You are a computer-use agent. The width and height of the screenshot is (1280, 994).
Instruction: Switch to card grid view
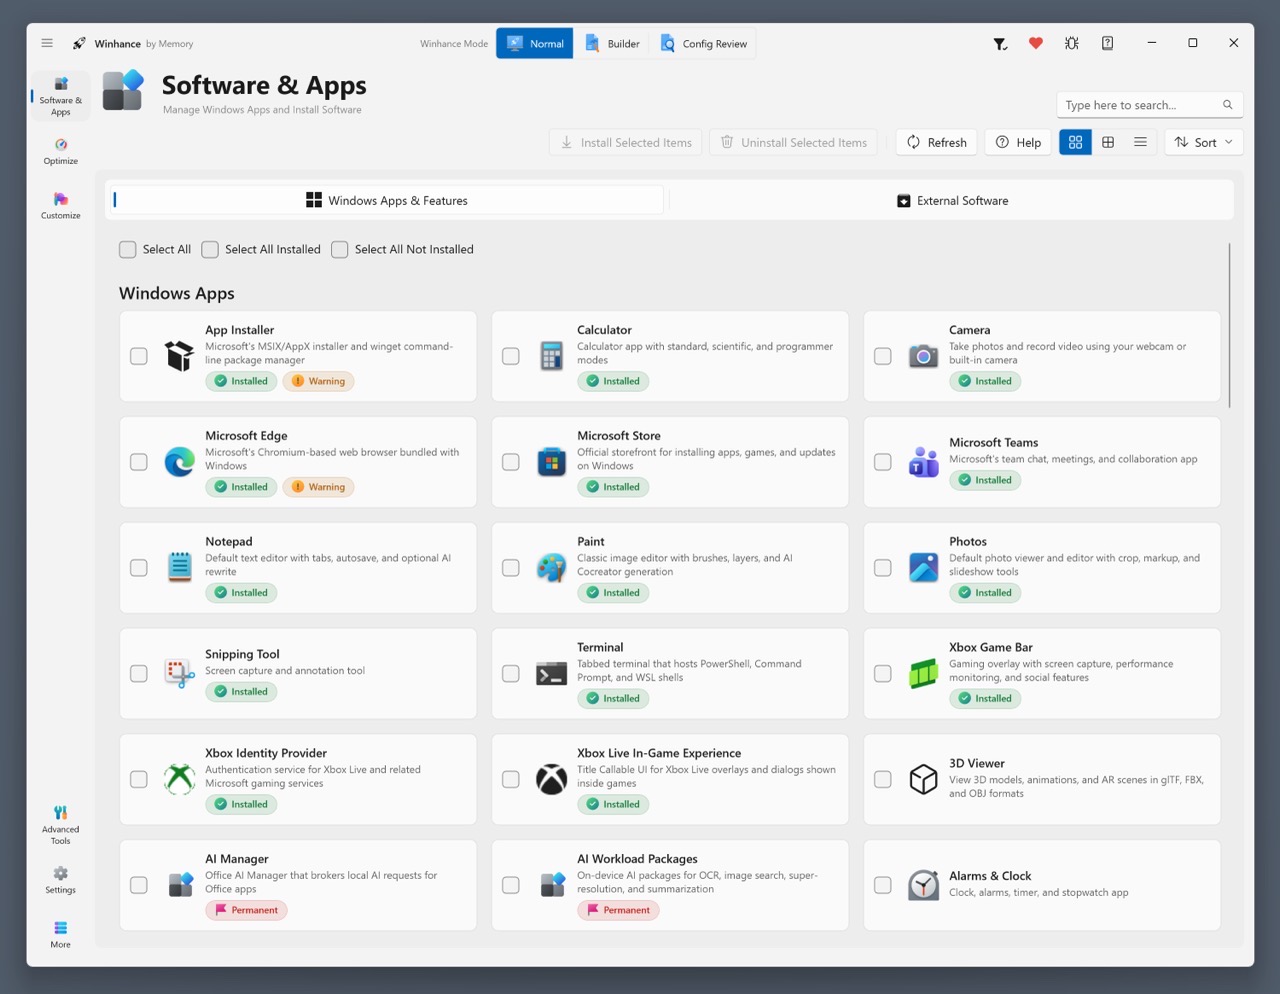point(1075,142)
